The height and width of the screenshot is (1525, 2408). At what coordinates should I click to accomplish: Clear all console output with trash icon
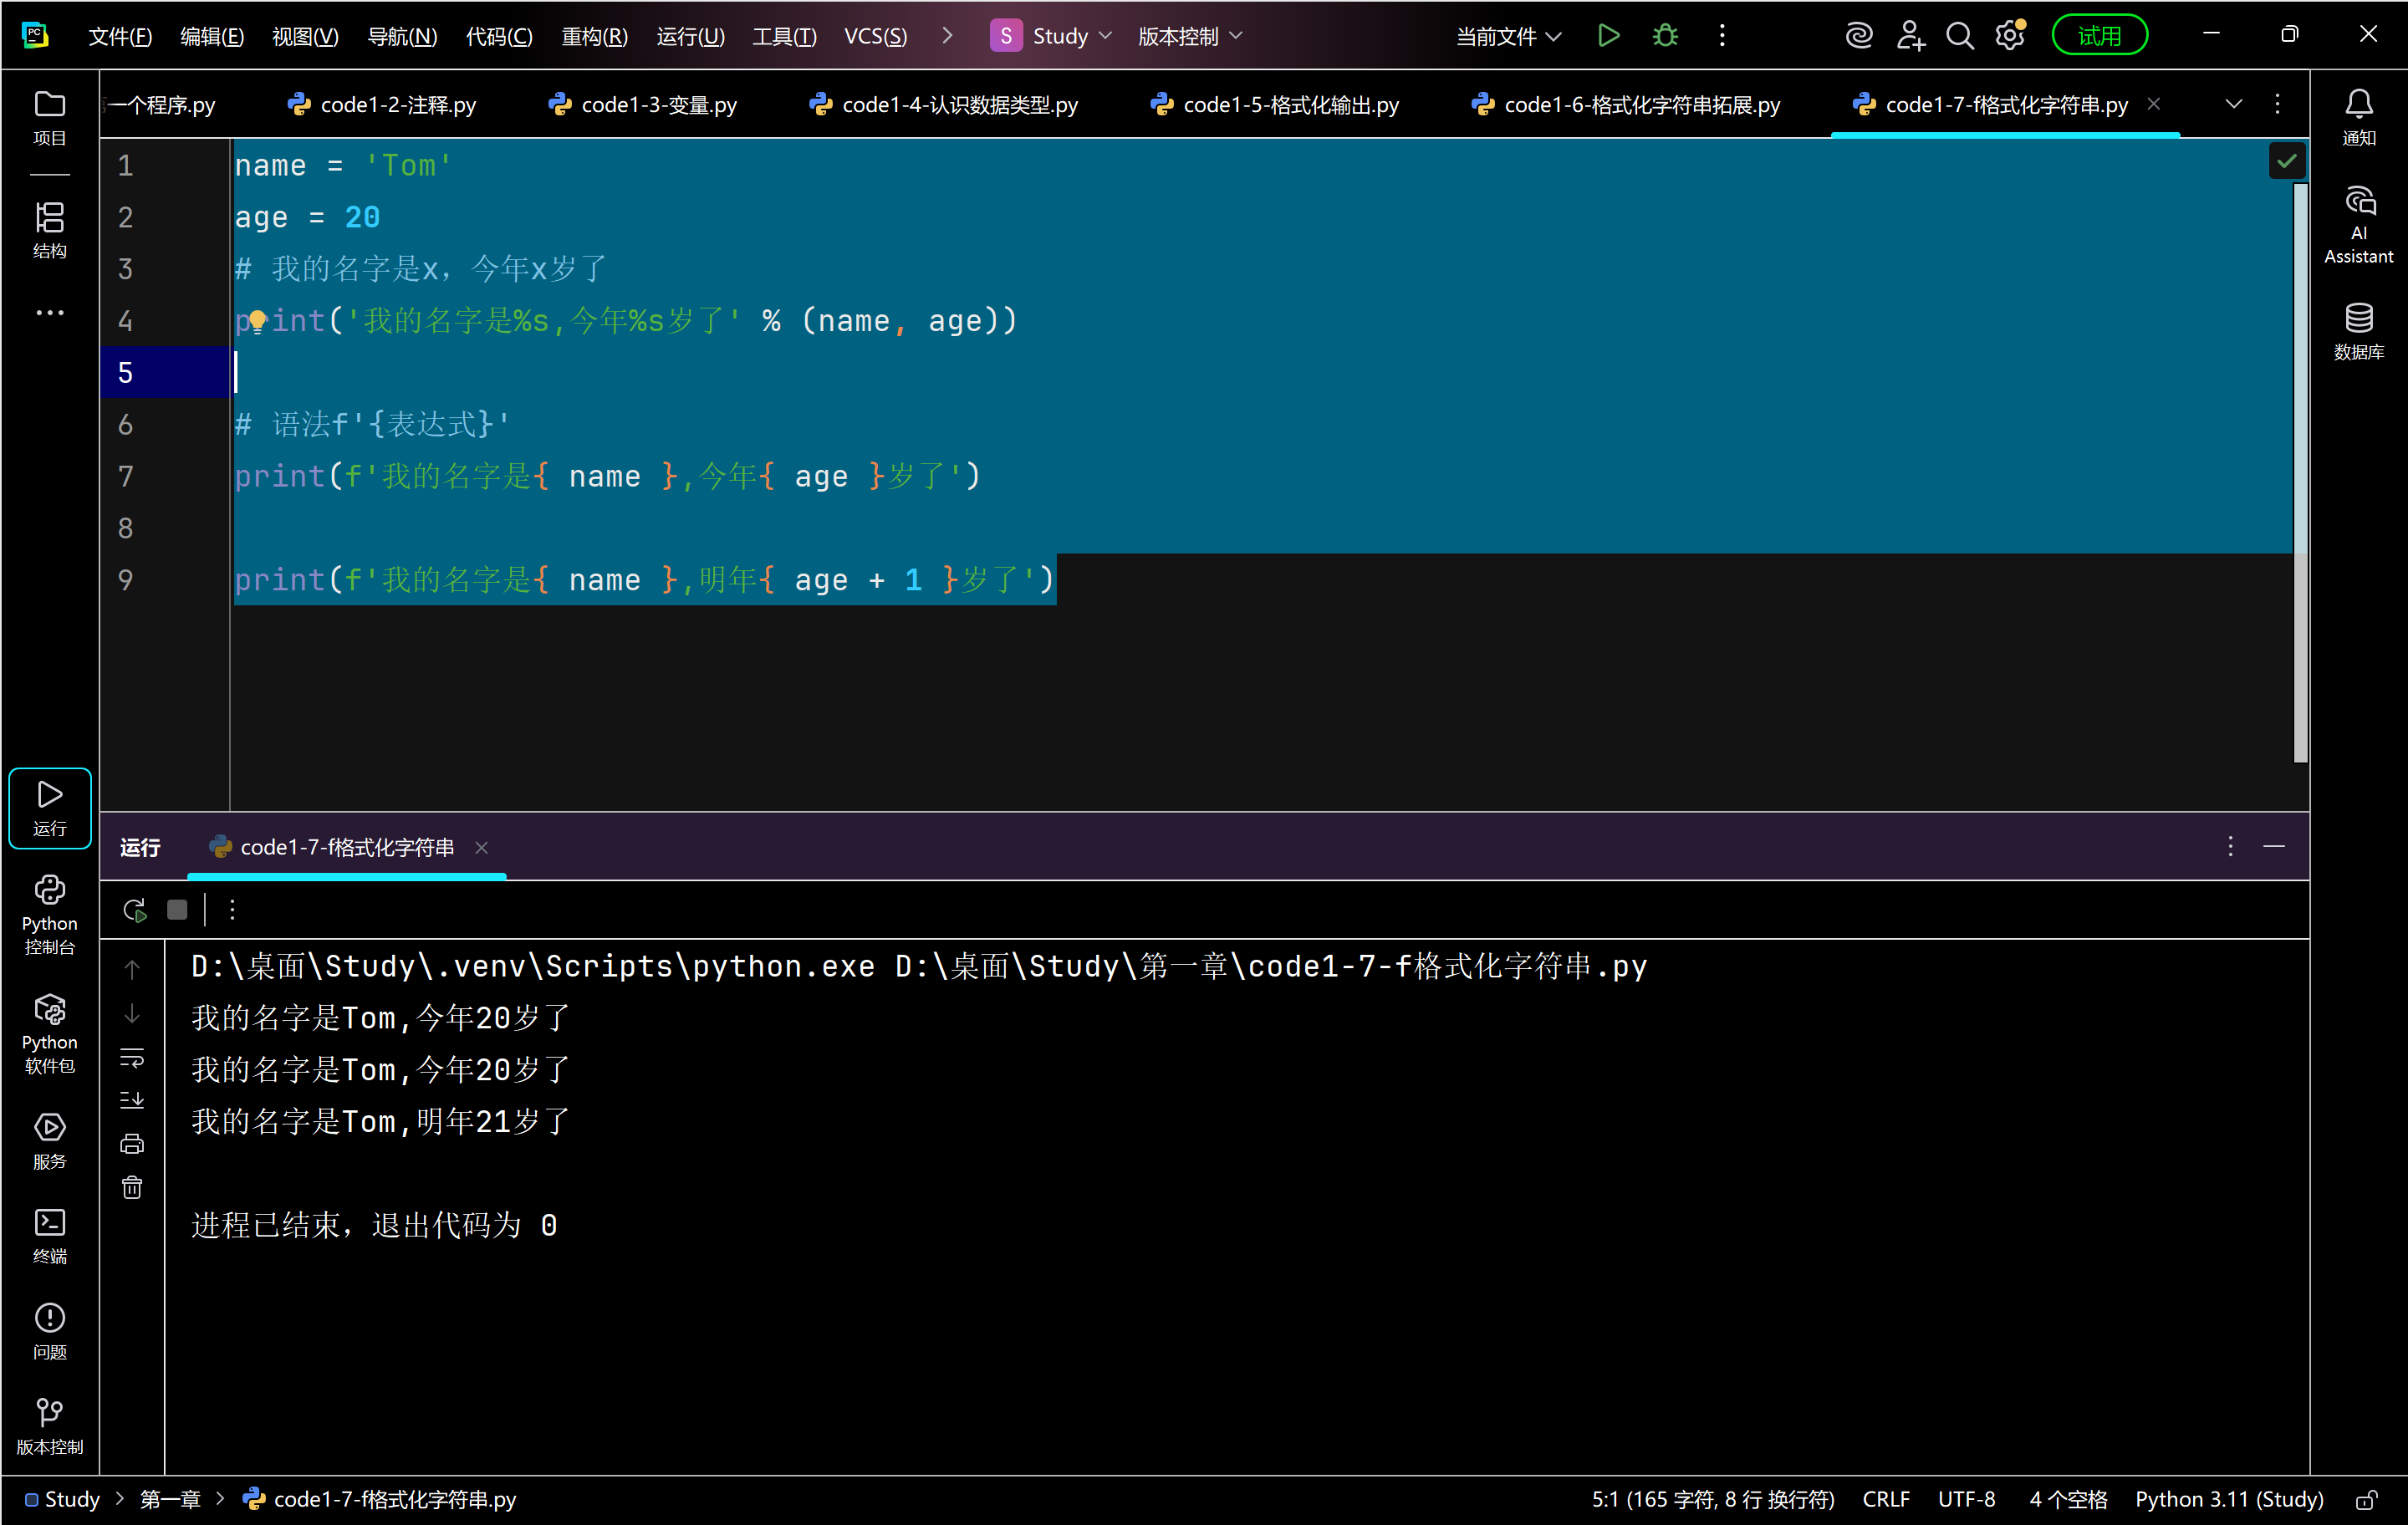[x=132, y=1187]
